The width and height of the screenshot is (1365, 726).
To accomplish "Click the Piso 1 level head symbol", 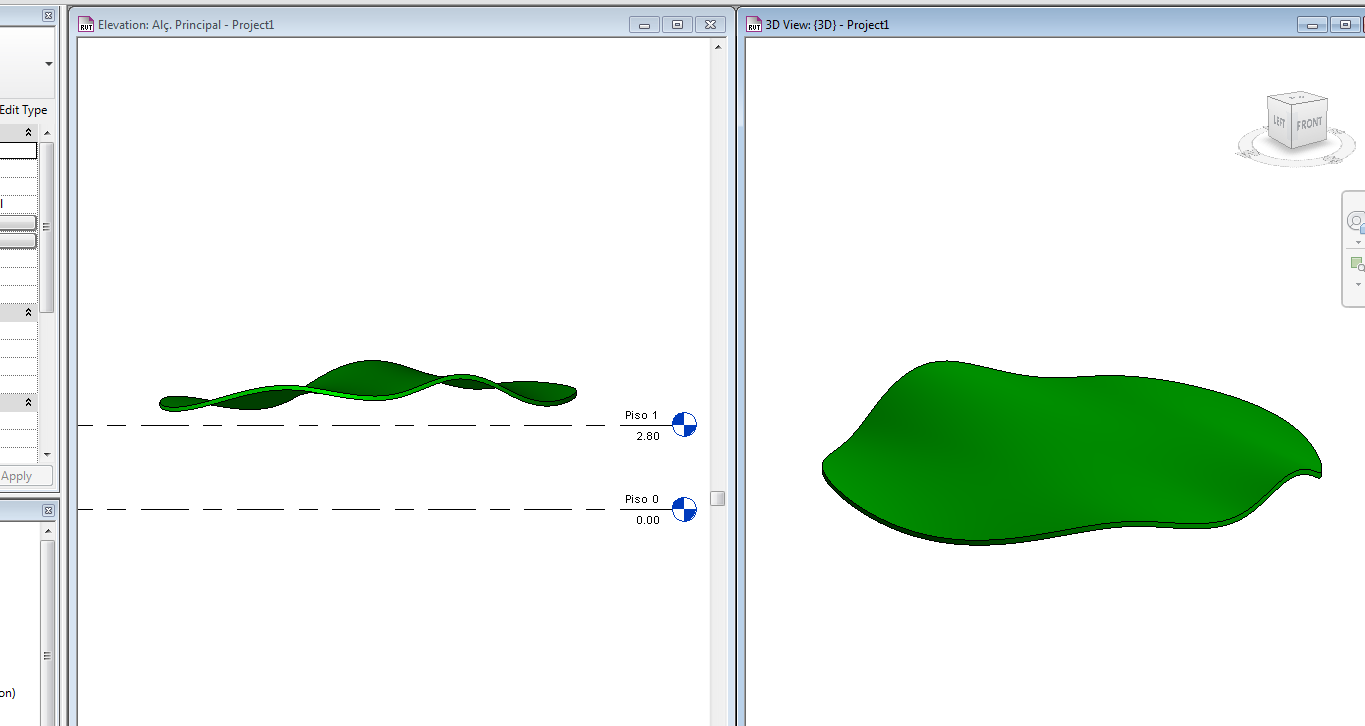I will 684,424.
